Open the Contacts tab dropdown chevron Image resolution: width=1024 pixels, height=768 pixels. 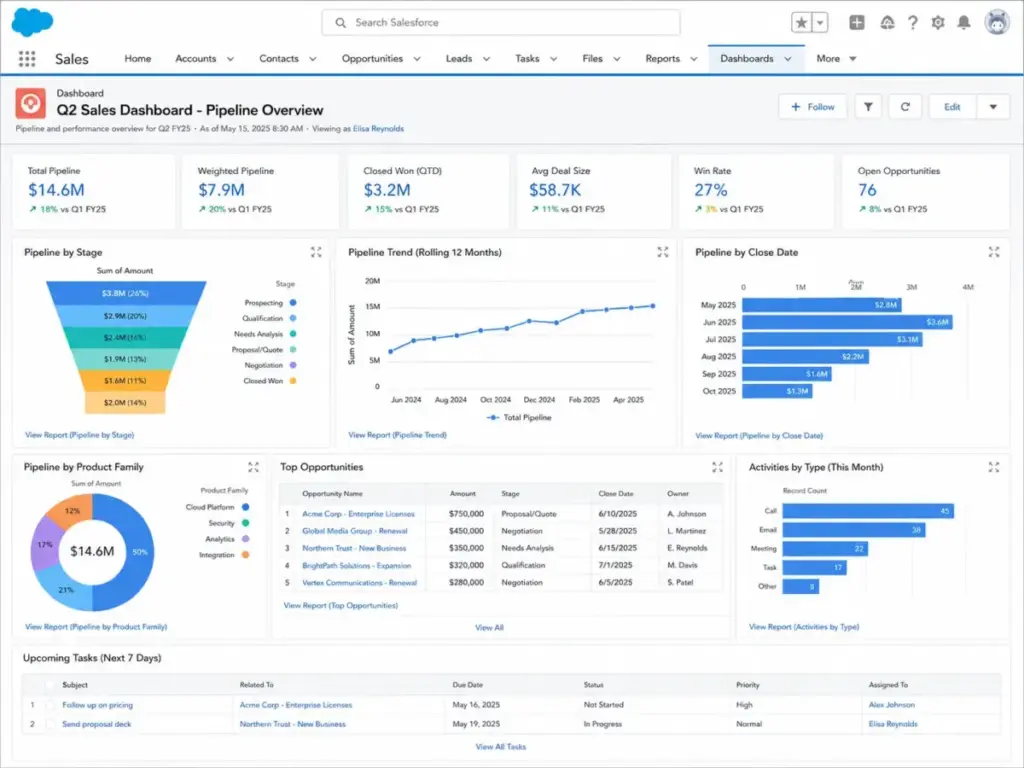(313, 59)
